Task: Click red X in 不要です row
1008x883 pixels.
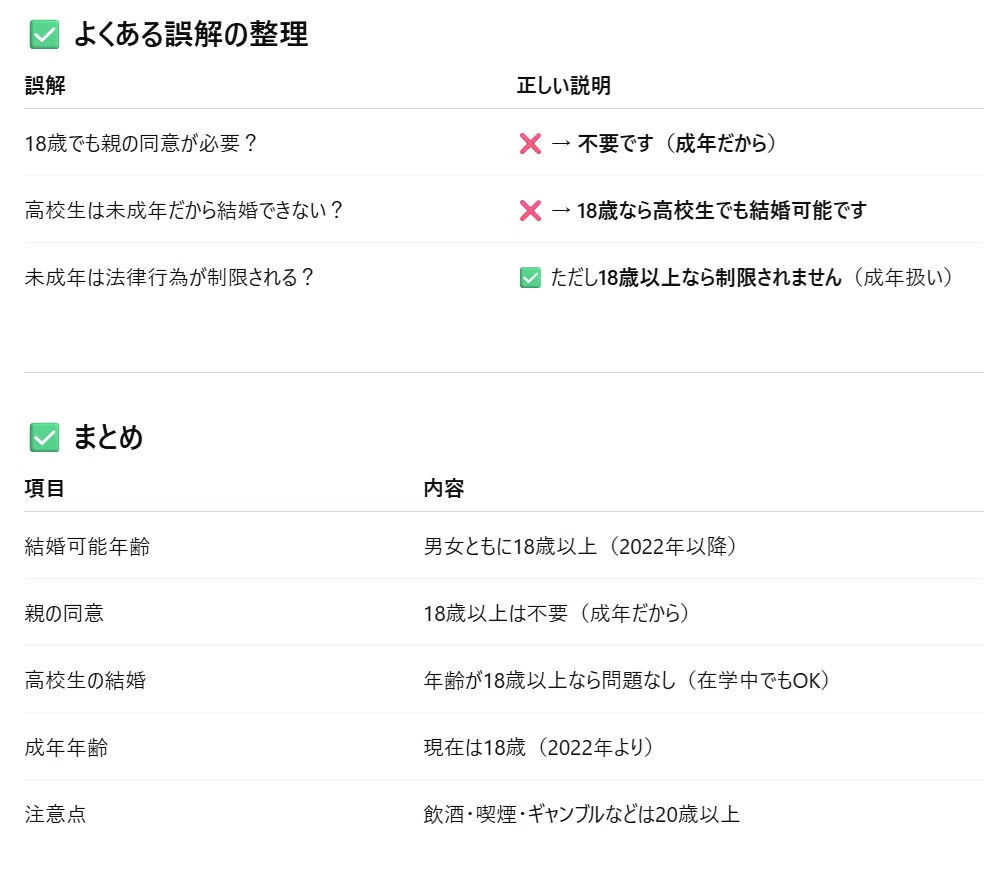Action: [530, 143]
